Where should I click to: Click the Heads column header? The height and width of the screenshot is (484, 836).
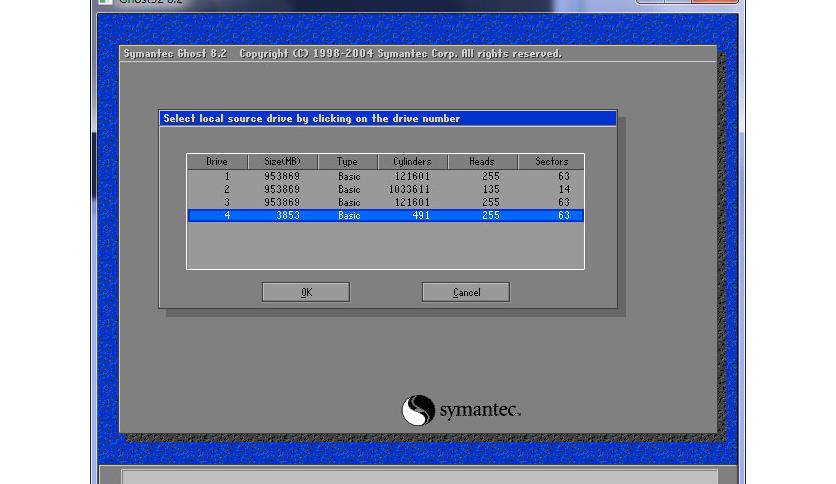click(483, 162)
